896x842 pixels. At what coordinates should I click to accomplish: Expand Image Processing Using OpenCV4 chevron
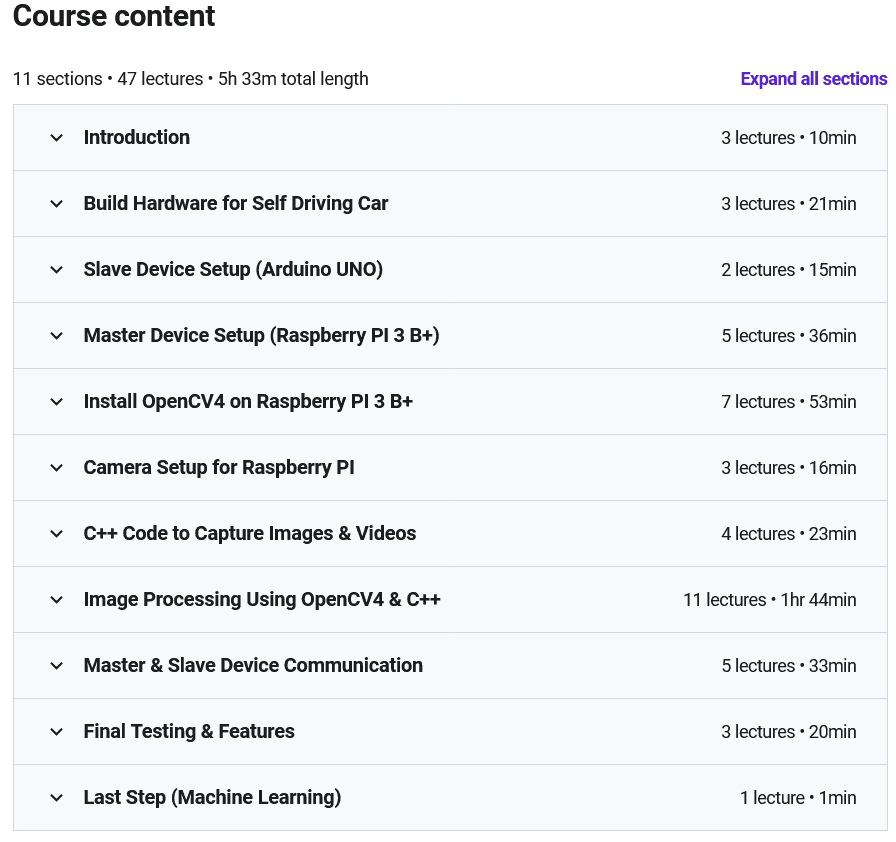pos(56,600)
